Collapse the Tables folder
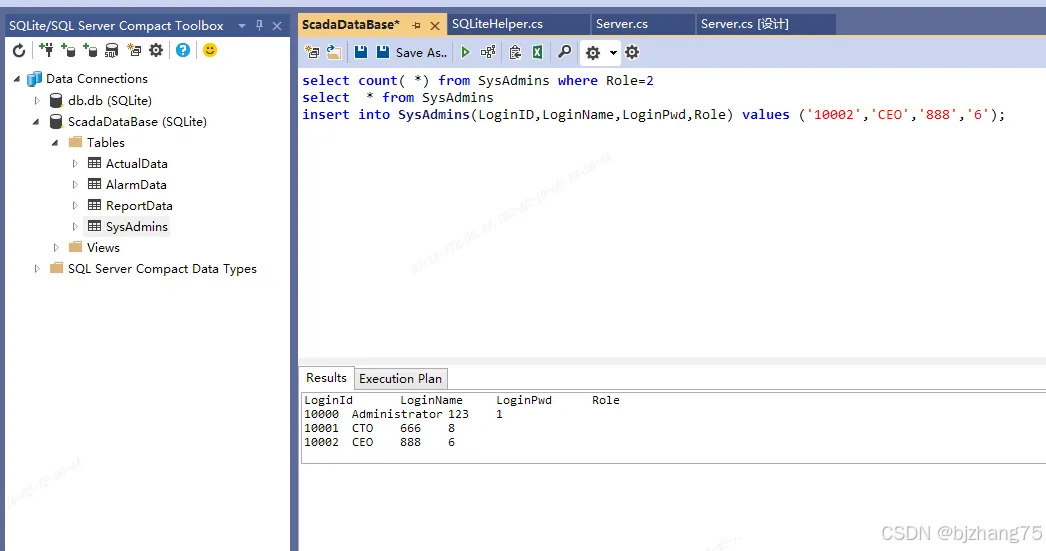 coord(55,143)
